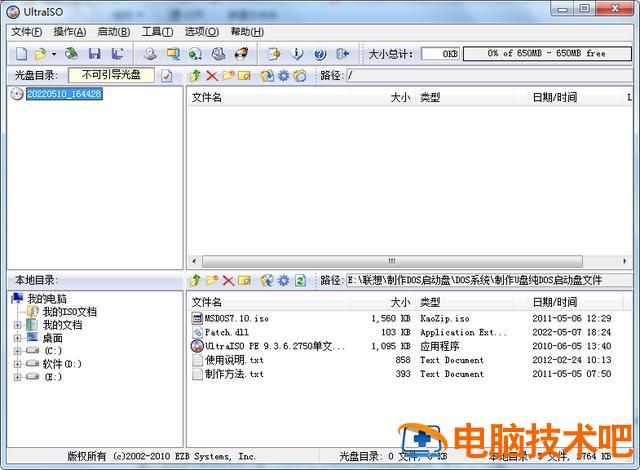Click the blue Info icon
The width and height of the screenshot is (640, 470).
tap(297, 53)
